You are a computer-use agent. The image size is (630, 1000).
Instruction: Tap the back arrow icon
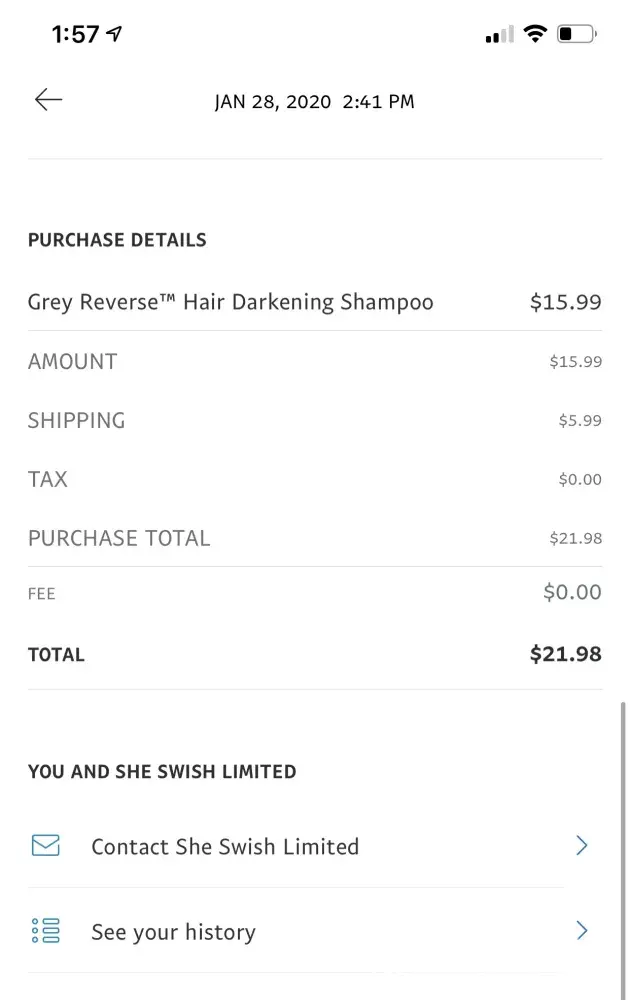pyautogui.click(x=48, y=99)
